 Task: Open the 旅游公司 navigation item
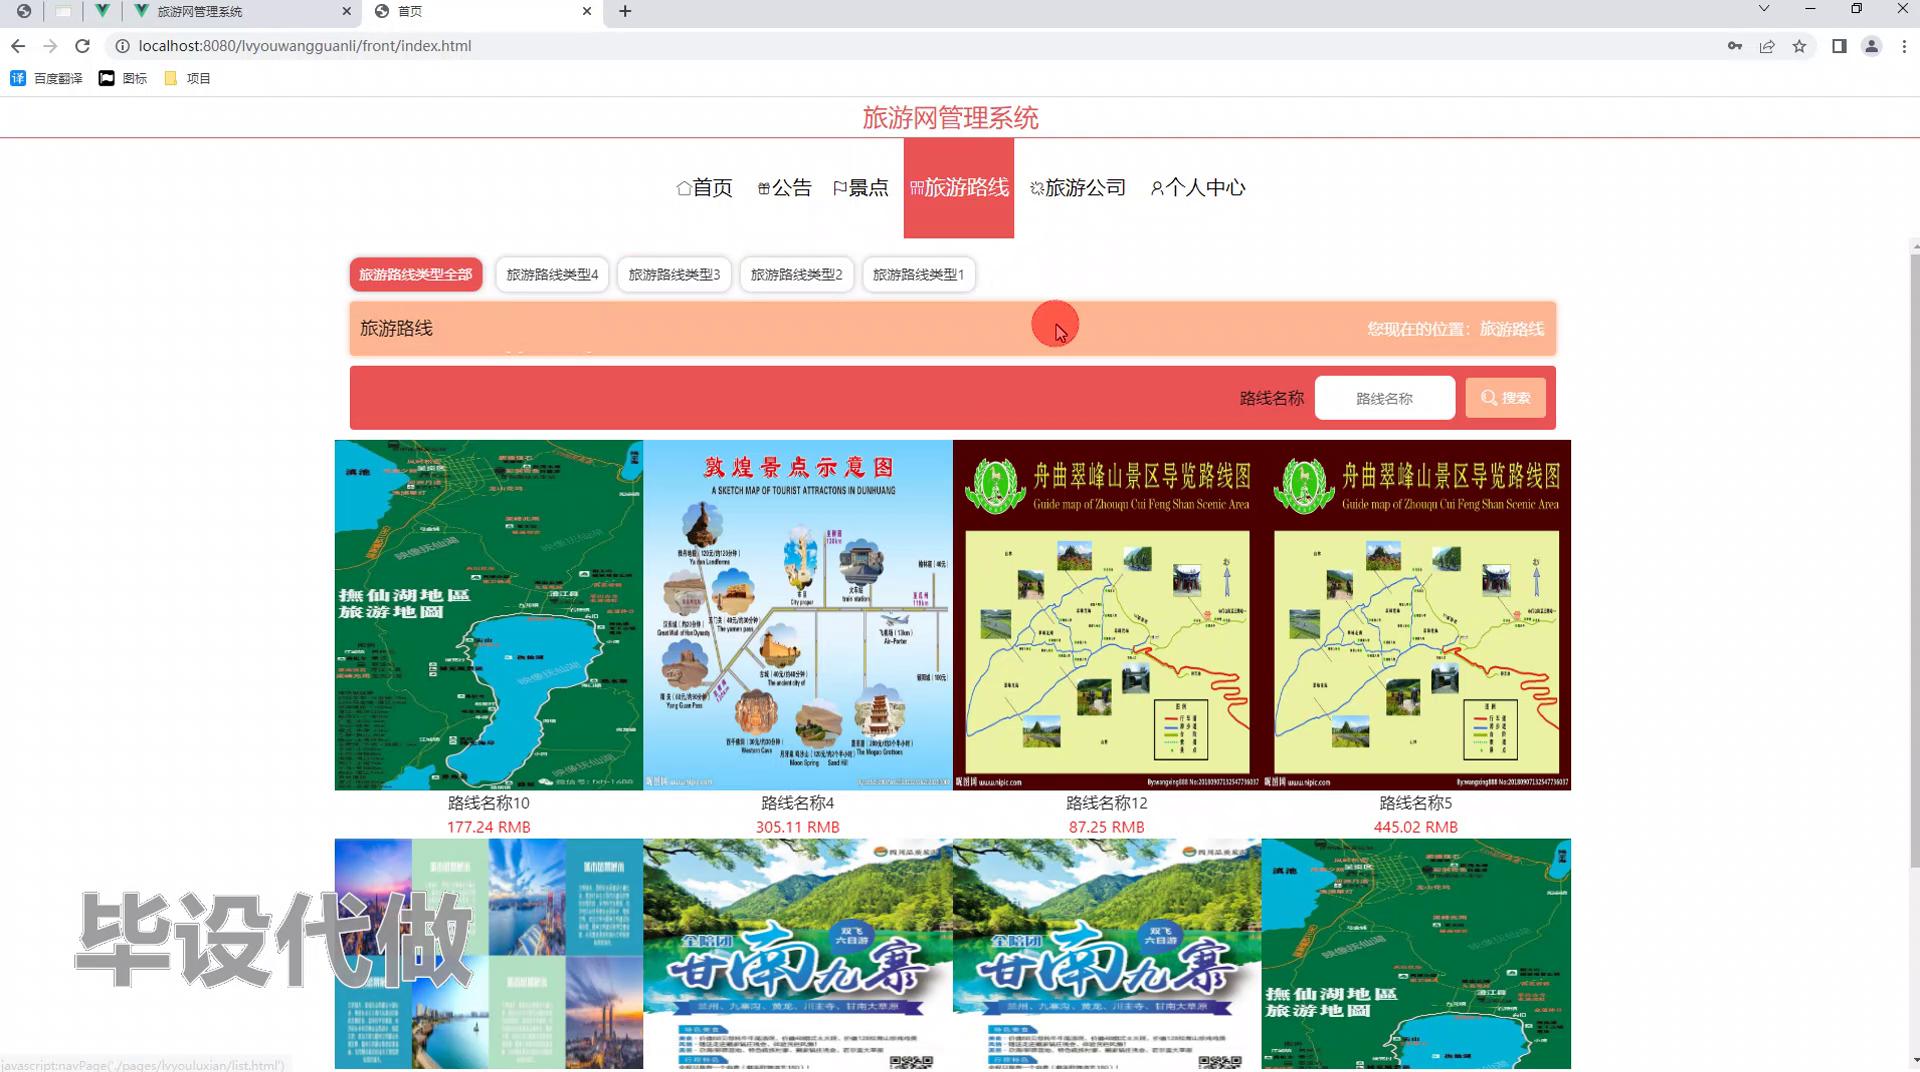click(1078, 188)
